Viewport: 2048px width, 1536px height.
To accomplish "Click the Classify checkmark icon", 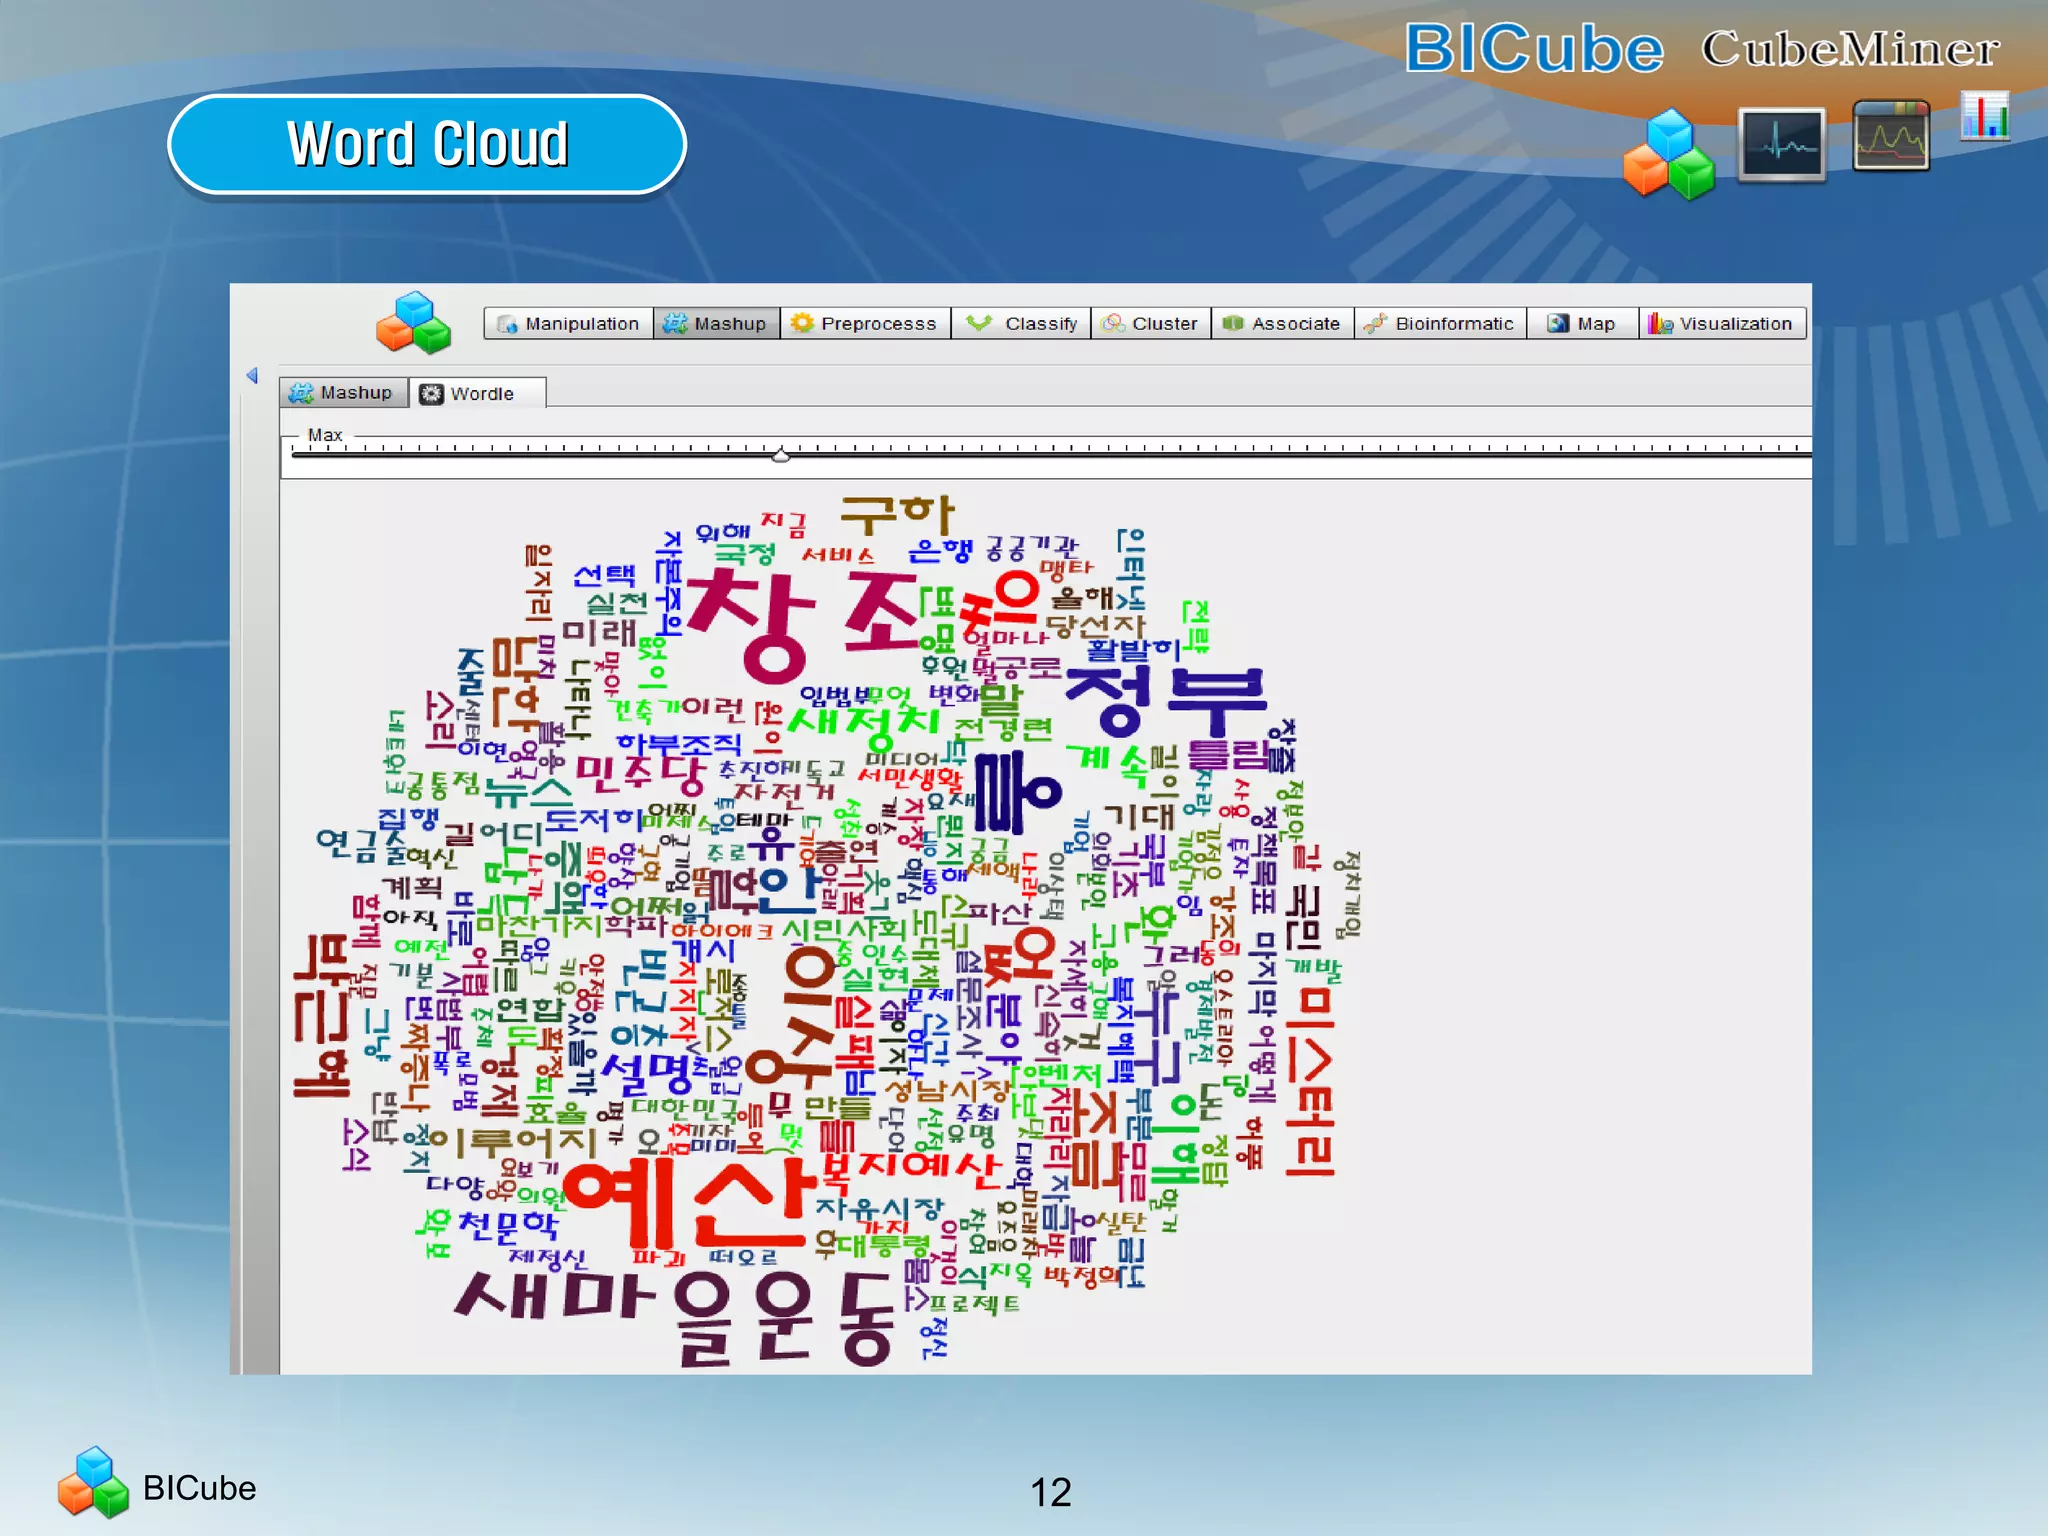I will tap(979, 322).
